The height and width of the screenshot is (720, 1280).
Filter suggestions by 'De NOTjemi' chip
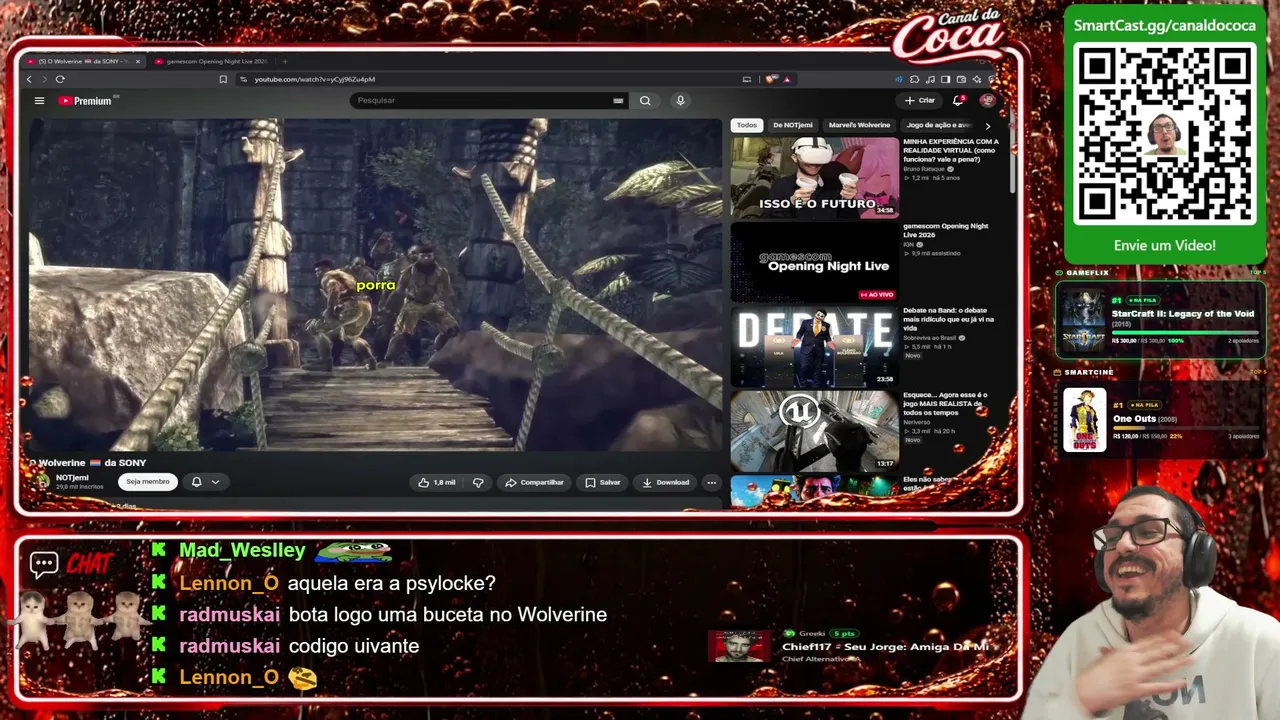793,125
